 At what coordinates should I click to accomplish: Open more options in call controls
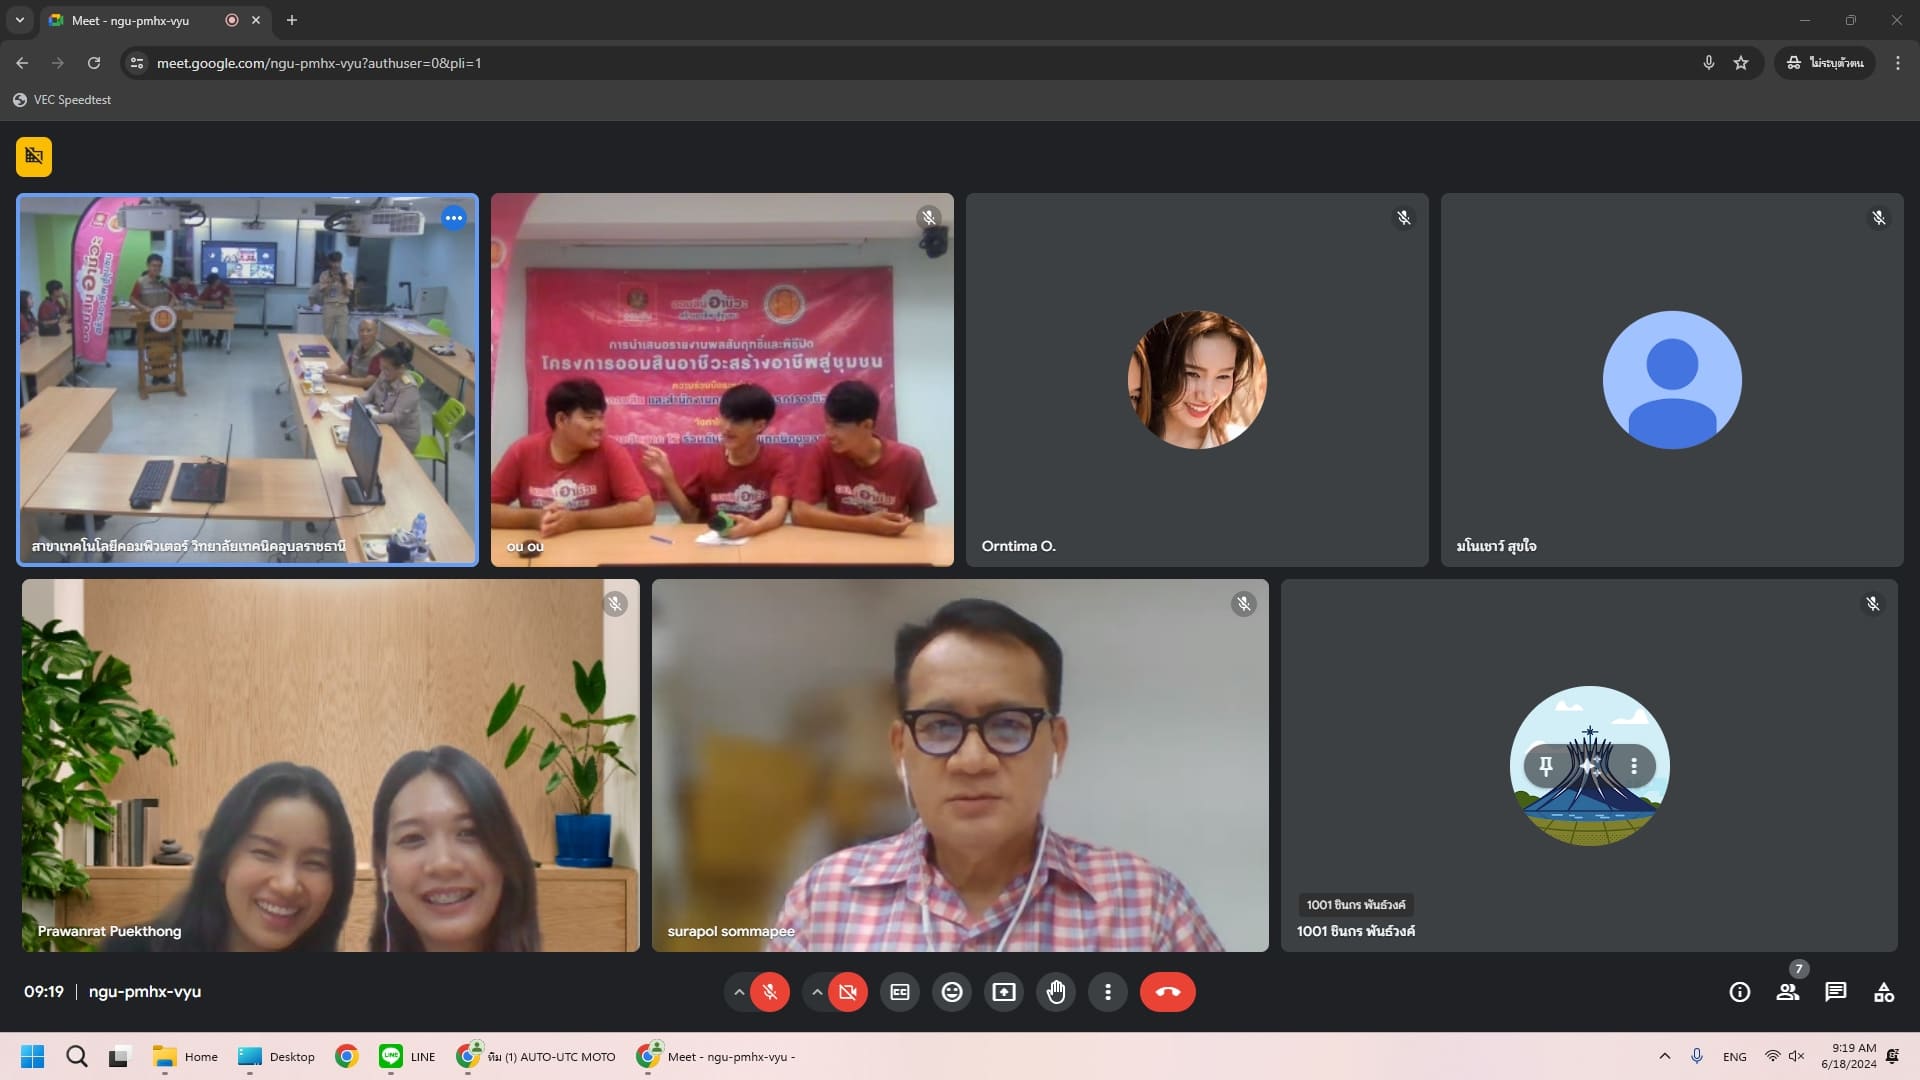click(1108, 992)
